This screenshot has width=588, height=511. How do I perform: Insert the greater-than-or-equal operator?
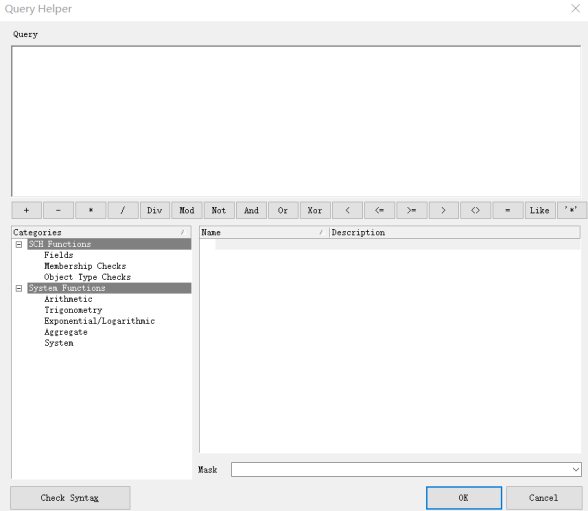[411, 210]
